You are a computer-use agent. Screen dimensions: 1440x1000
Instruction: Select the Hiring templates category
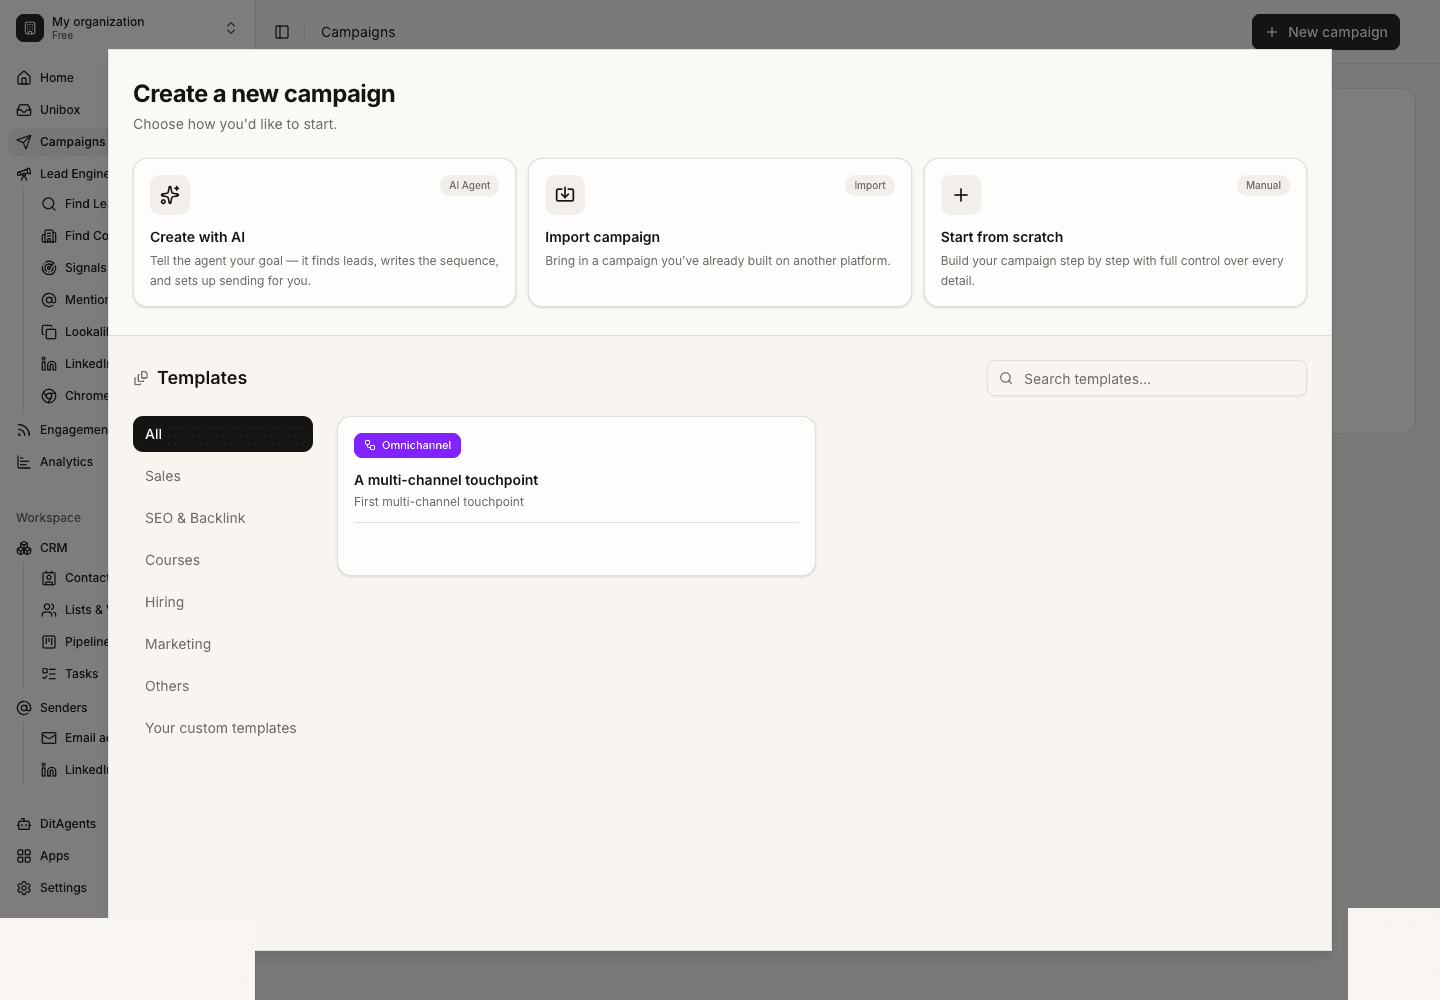223,602
